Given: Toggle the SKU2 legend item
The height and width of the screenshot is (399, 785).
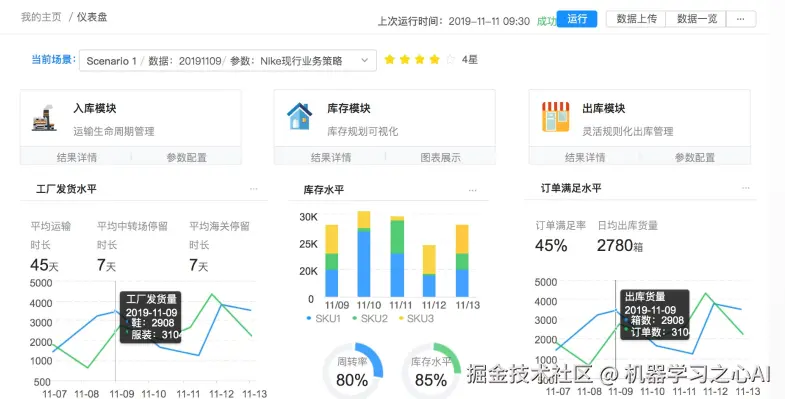Looking at the screenshot, I should pyautogui.click(x=370, y=318).
